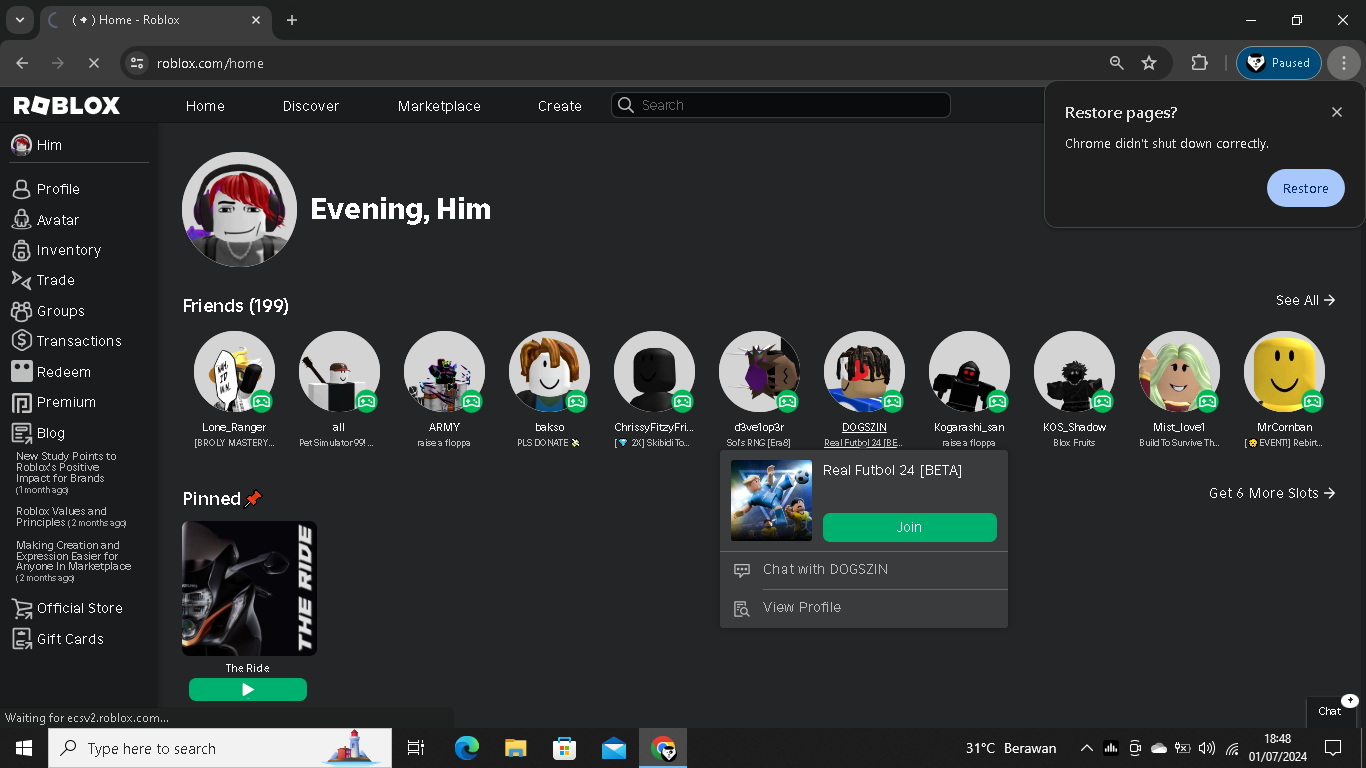The image size is (1366, 768).
Task: Click the View Profile magnifier icon
Action: (x=742, y=608)
